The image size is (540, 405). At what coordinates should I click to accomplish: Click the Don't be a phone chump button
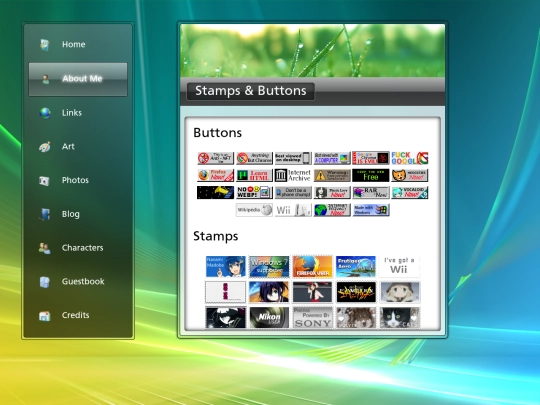coord(293,193)
